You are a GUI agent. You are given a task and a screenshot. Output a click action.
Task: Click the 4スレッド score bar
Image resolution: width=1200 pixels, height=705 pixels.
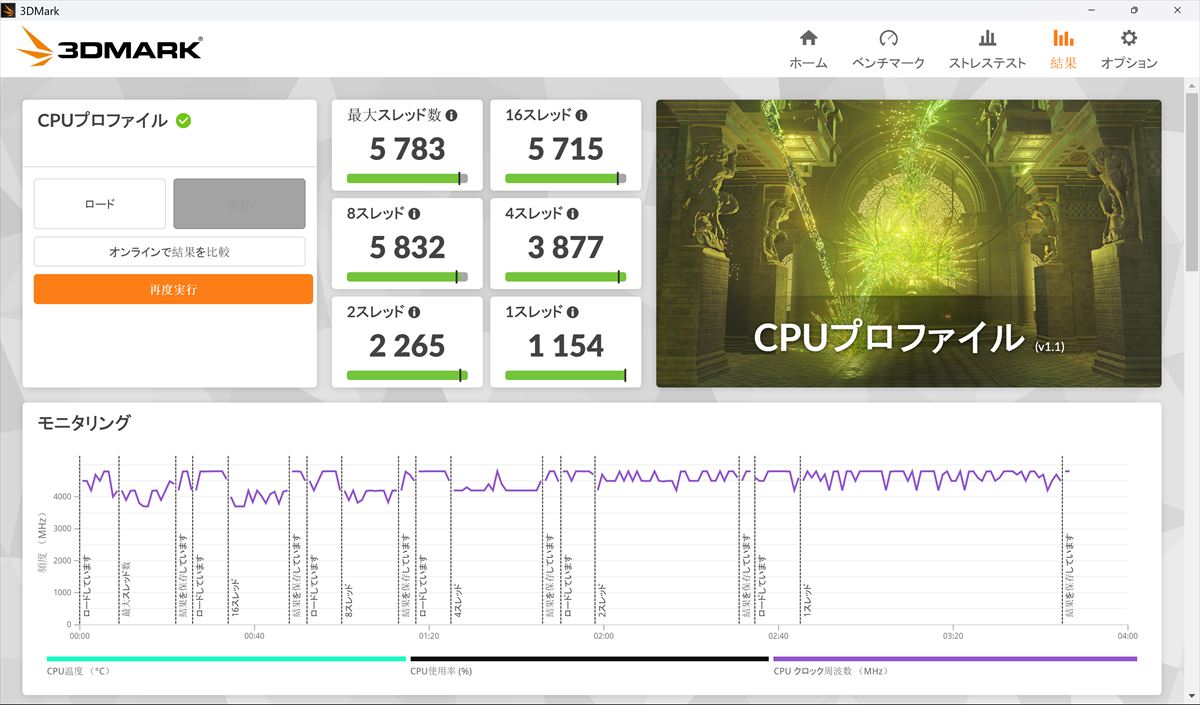coord(566,276)
